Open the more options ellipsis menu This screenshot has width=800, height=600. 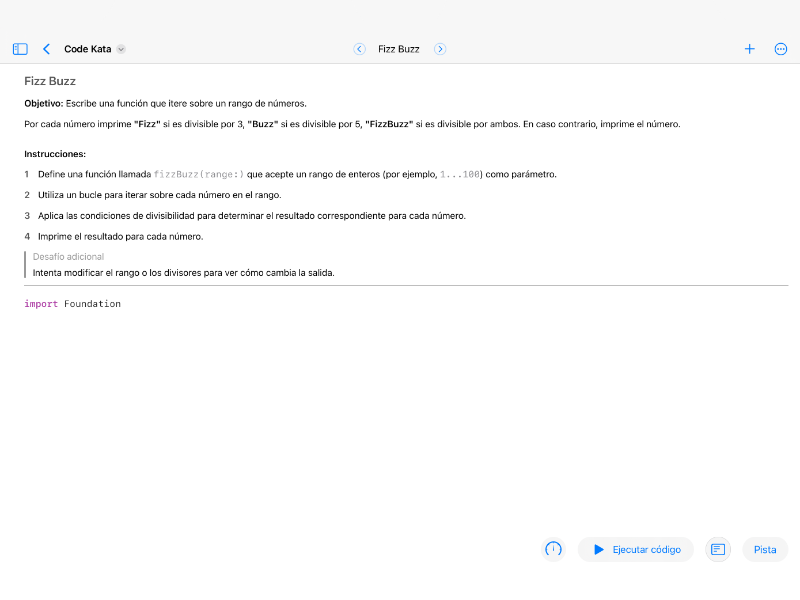(x=780, y=48)
